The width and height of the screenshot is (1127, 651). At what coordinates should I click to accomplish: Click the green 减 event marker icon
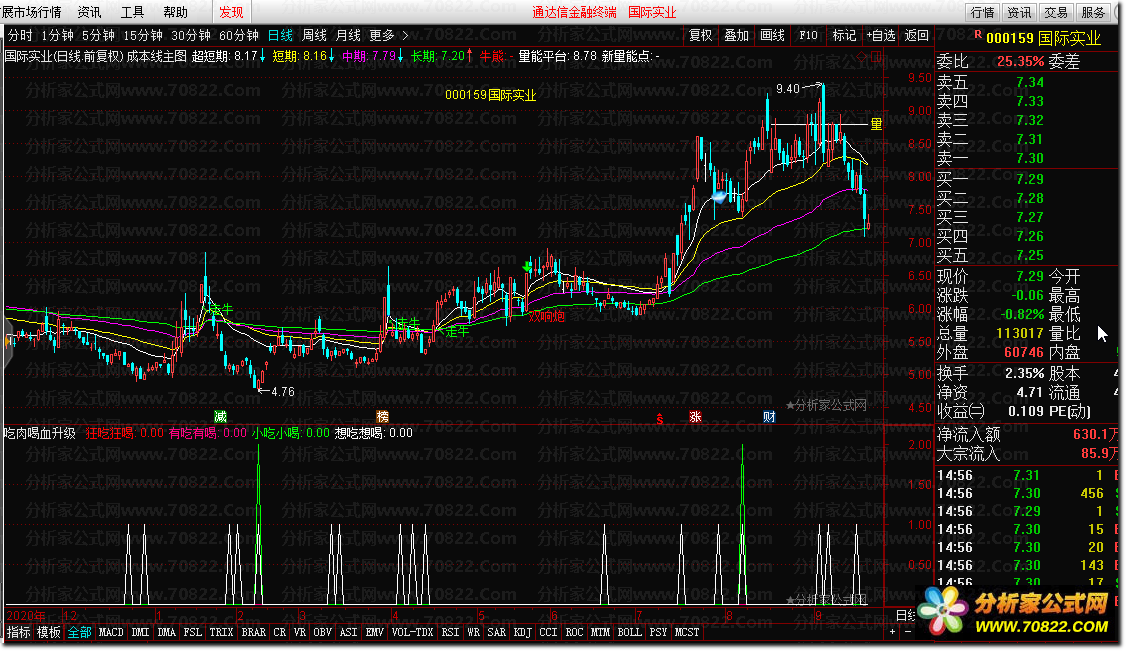[221, 417]
